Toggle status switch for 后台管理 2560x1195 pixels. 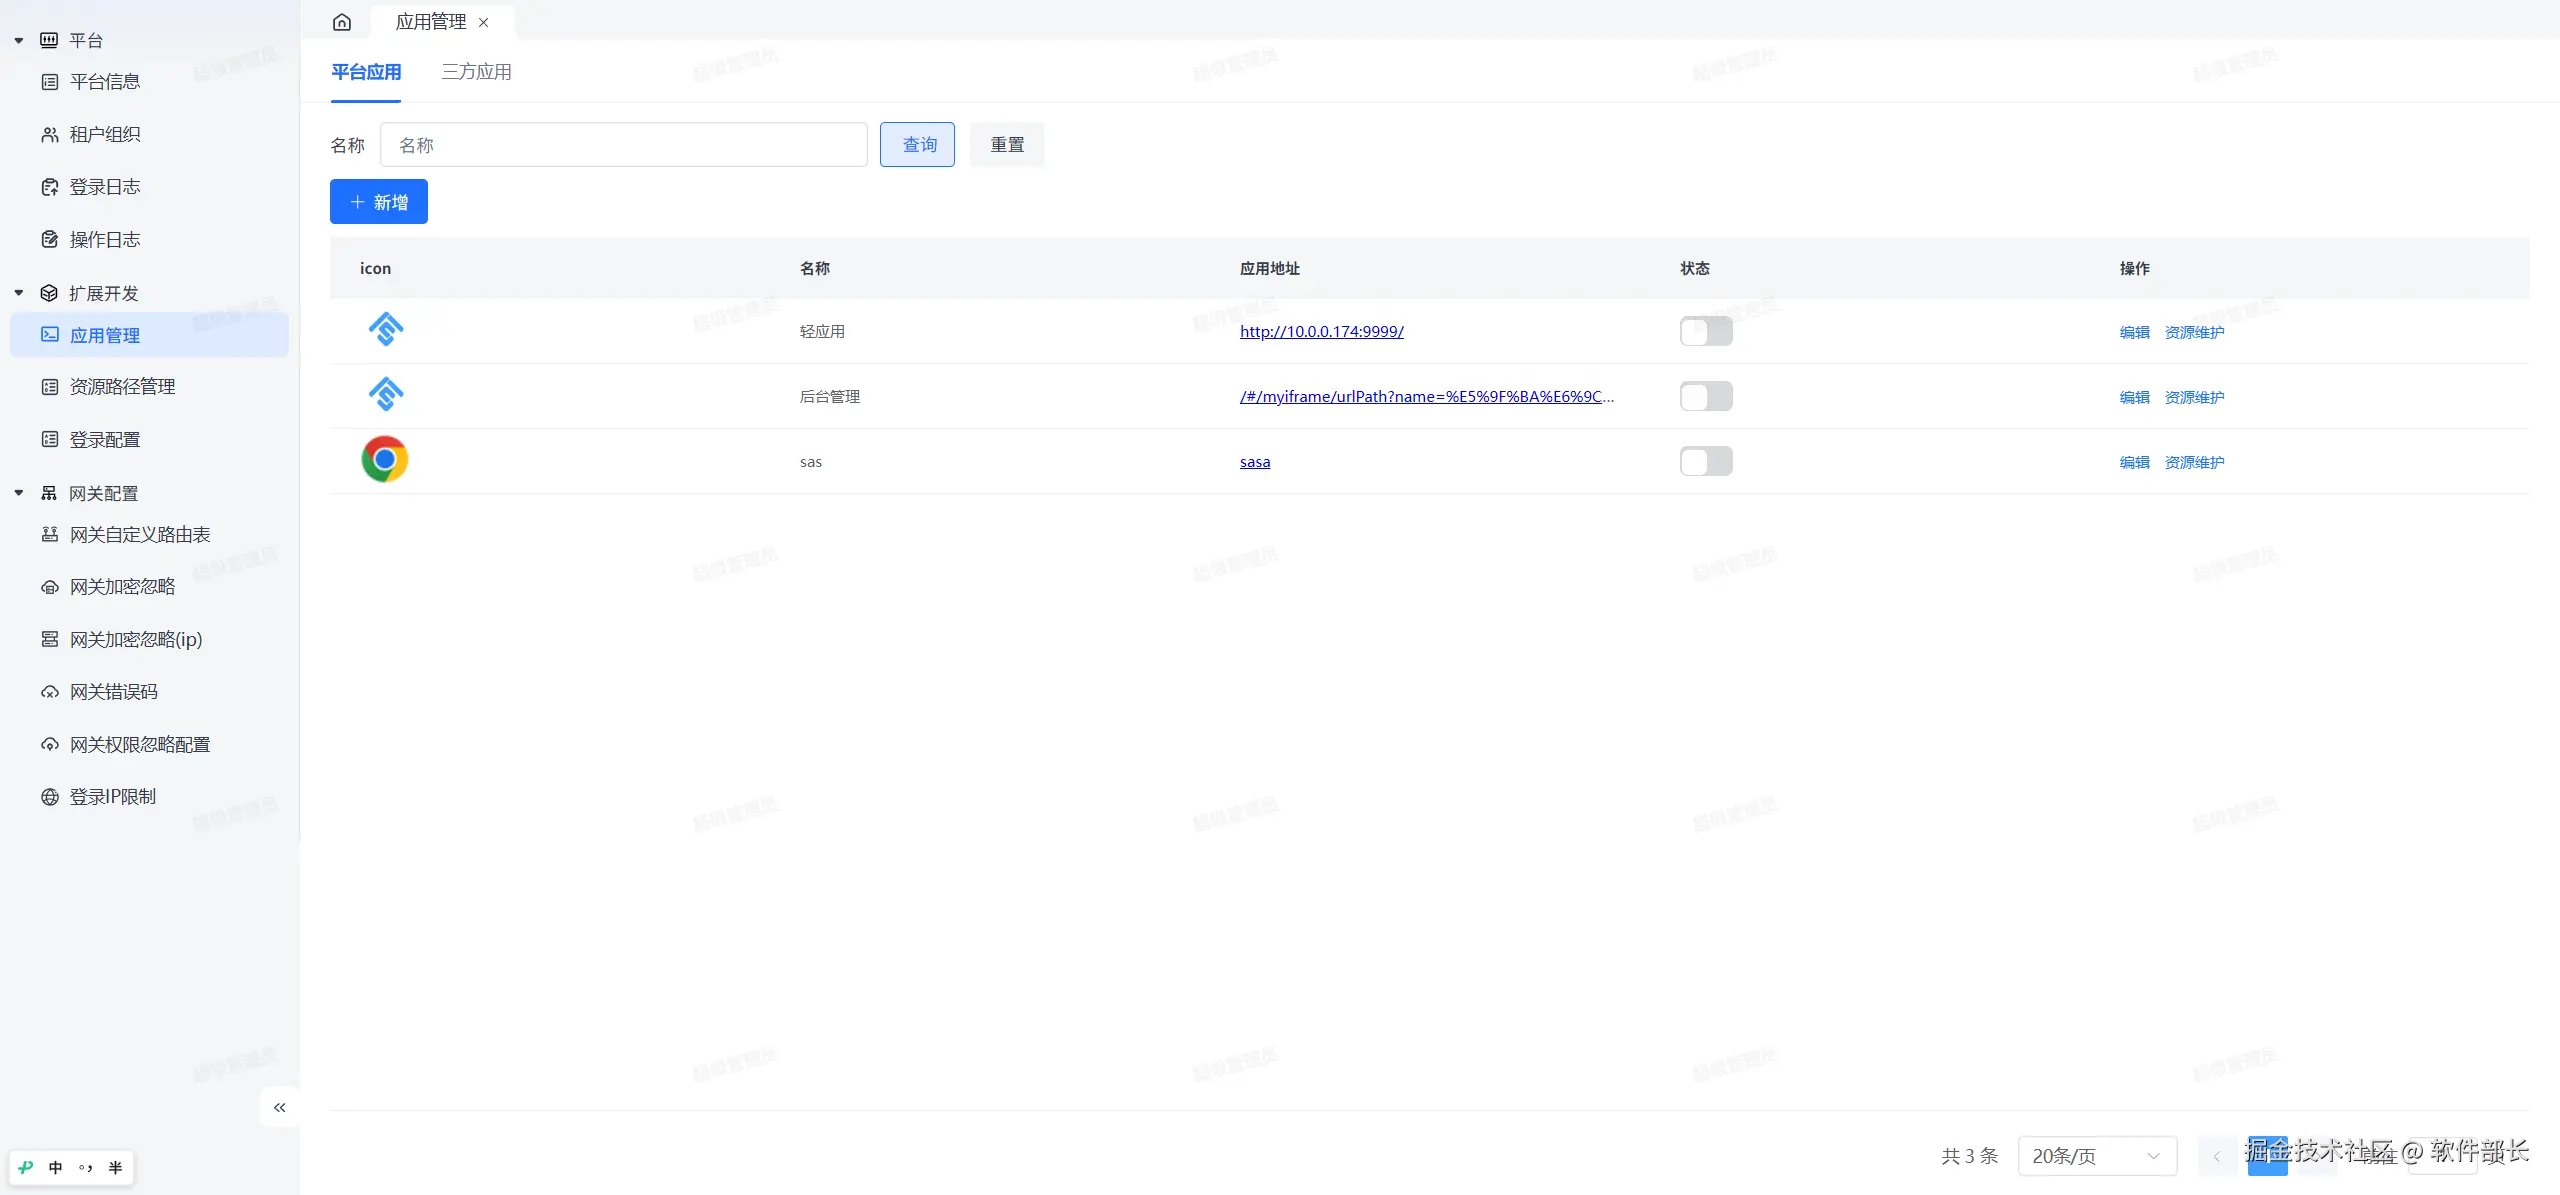[x=1705, y=396]
